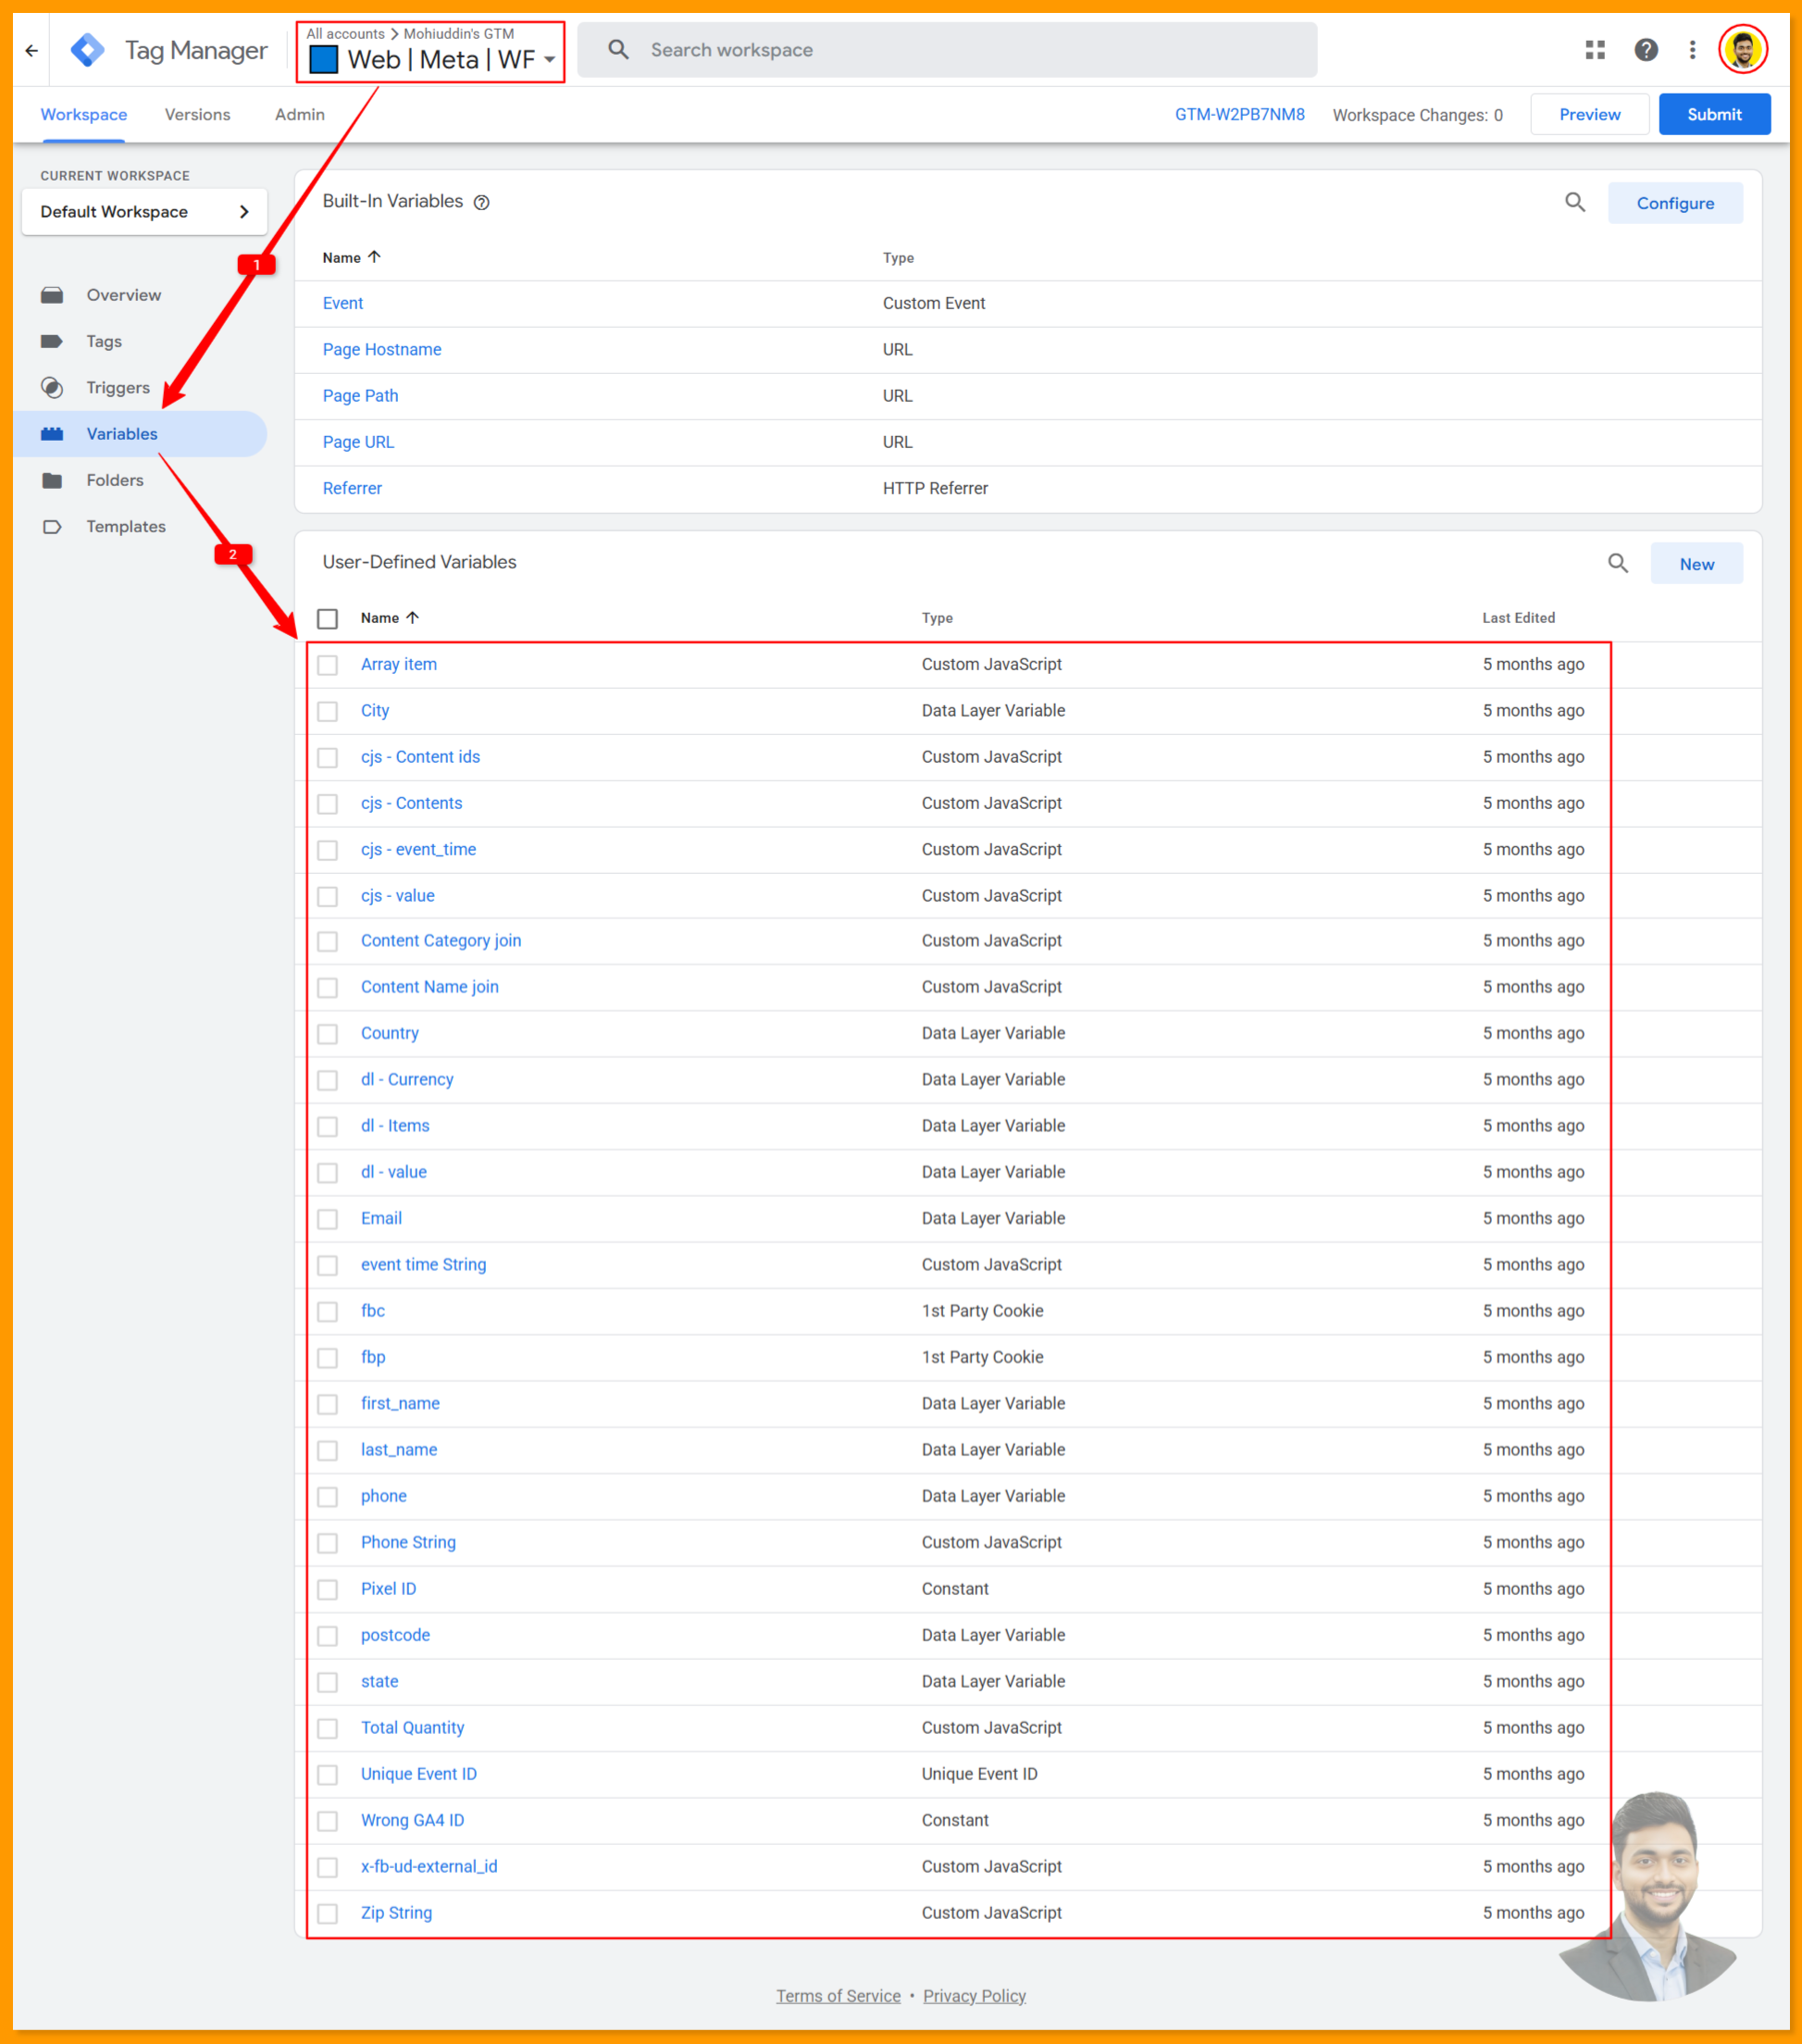Click the three-dot overflow menu icon

tap(1692, 49)
